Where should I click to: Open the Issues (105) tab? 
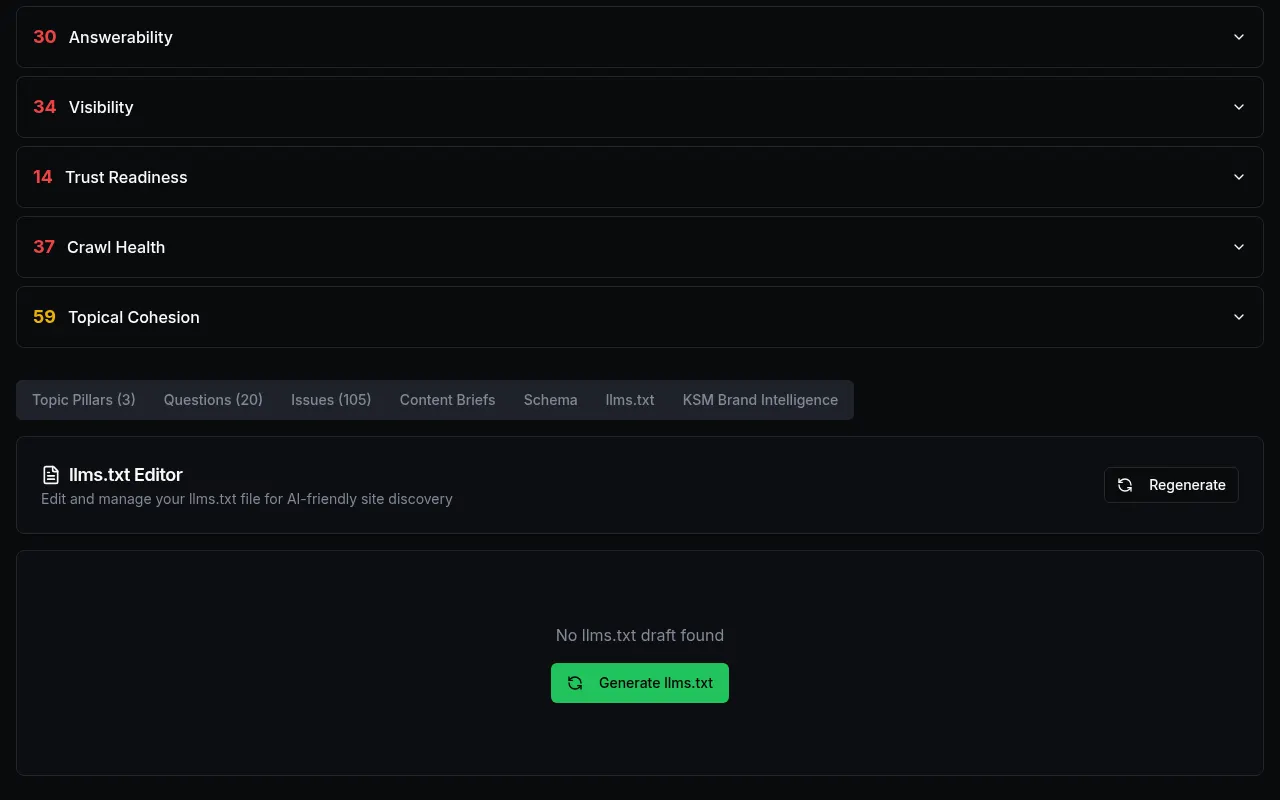click(331, 400)
